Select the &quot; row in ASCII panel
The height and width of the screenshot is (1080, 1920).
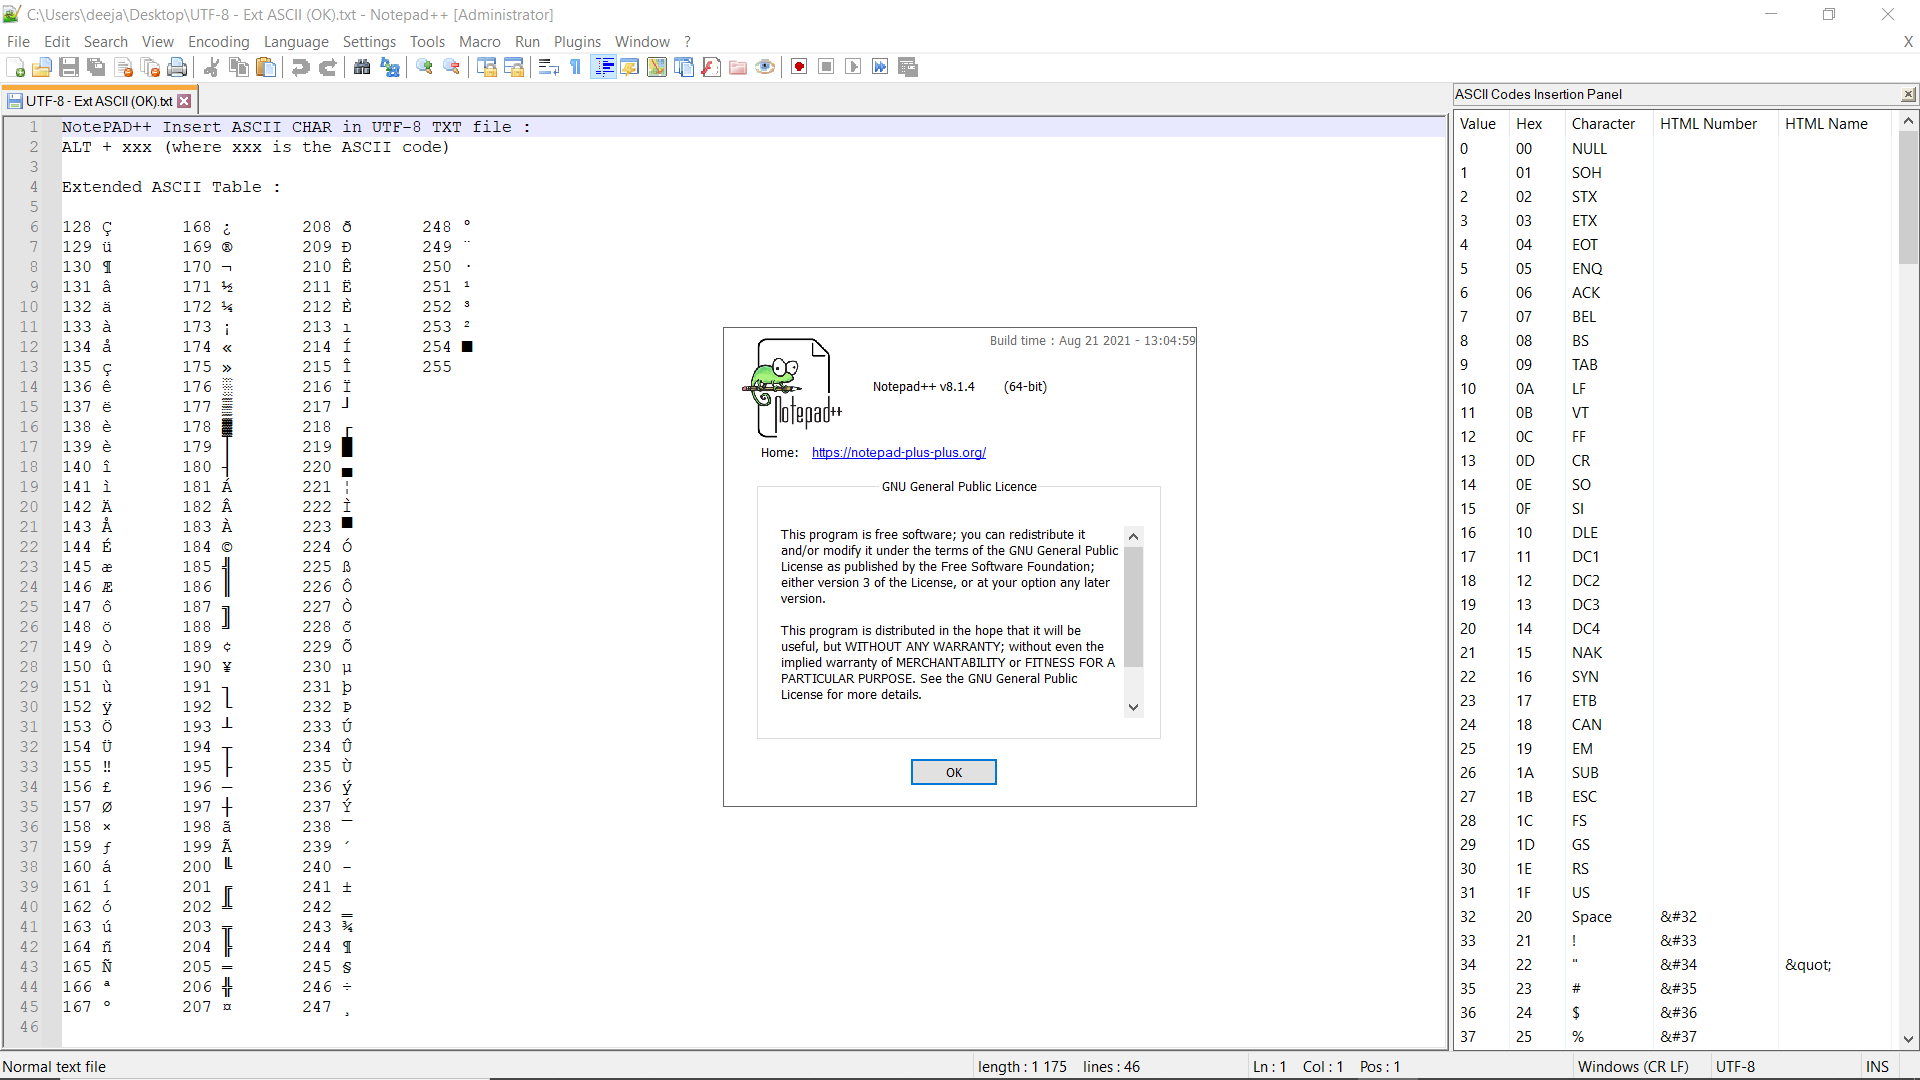(1675, 965)
